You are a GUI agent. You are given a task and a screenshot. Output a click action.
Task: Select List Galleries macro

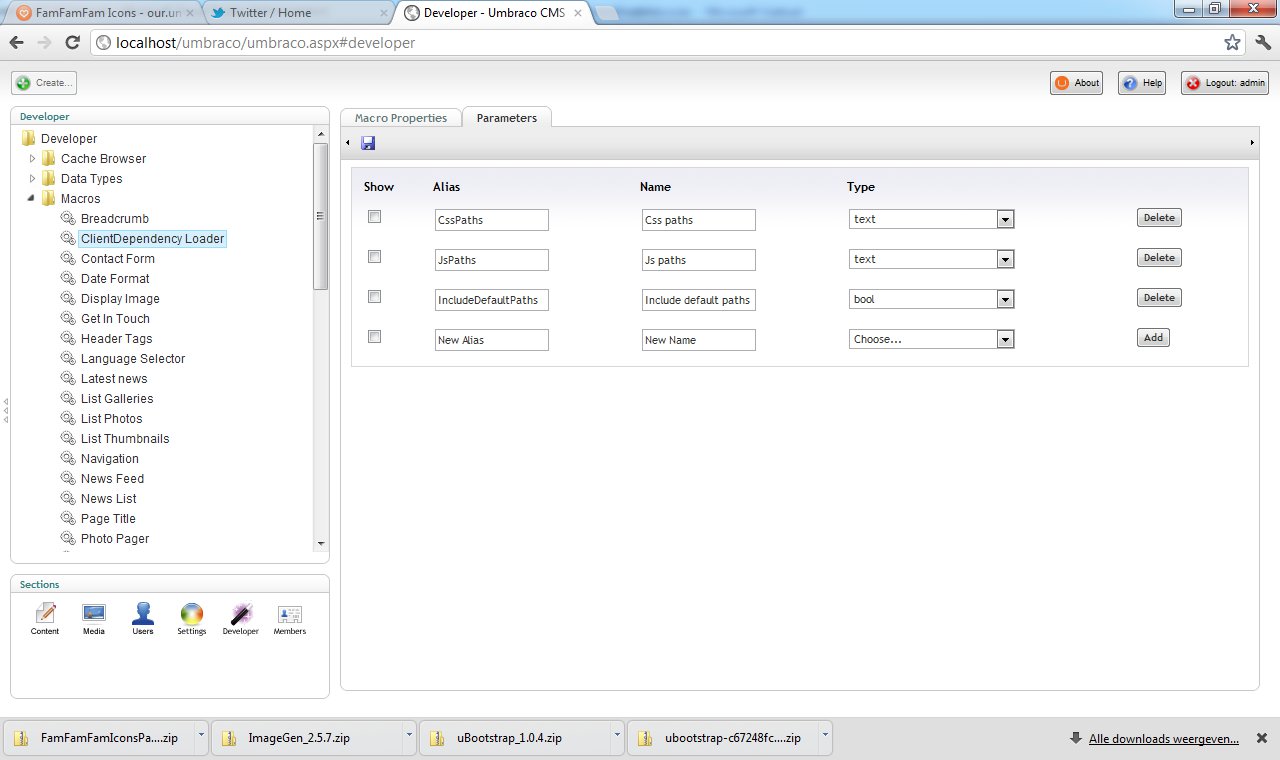117,399
